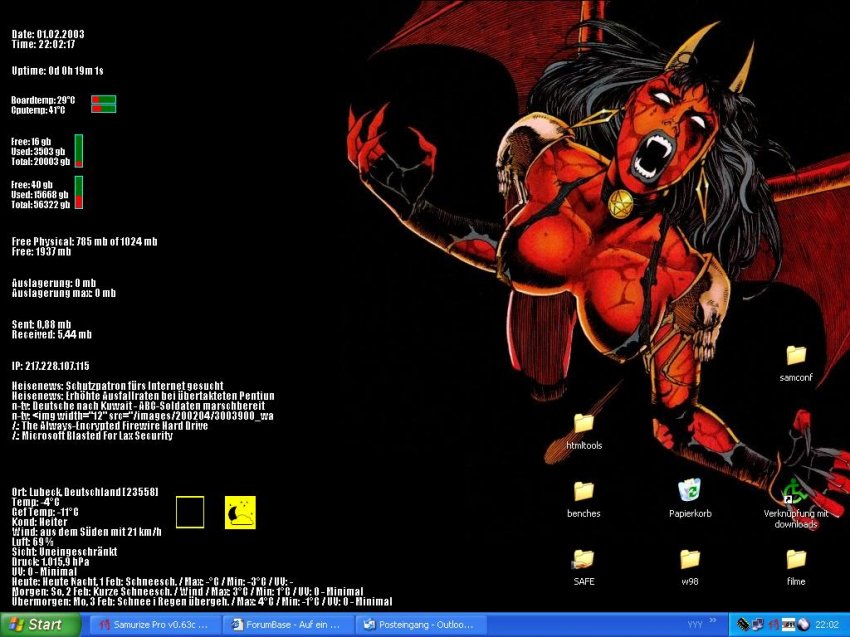
Task: Switch to Posteingang Outlook taskbar window
Action: [421, 625]
